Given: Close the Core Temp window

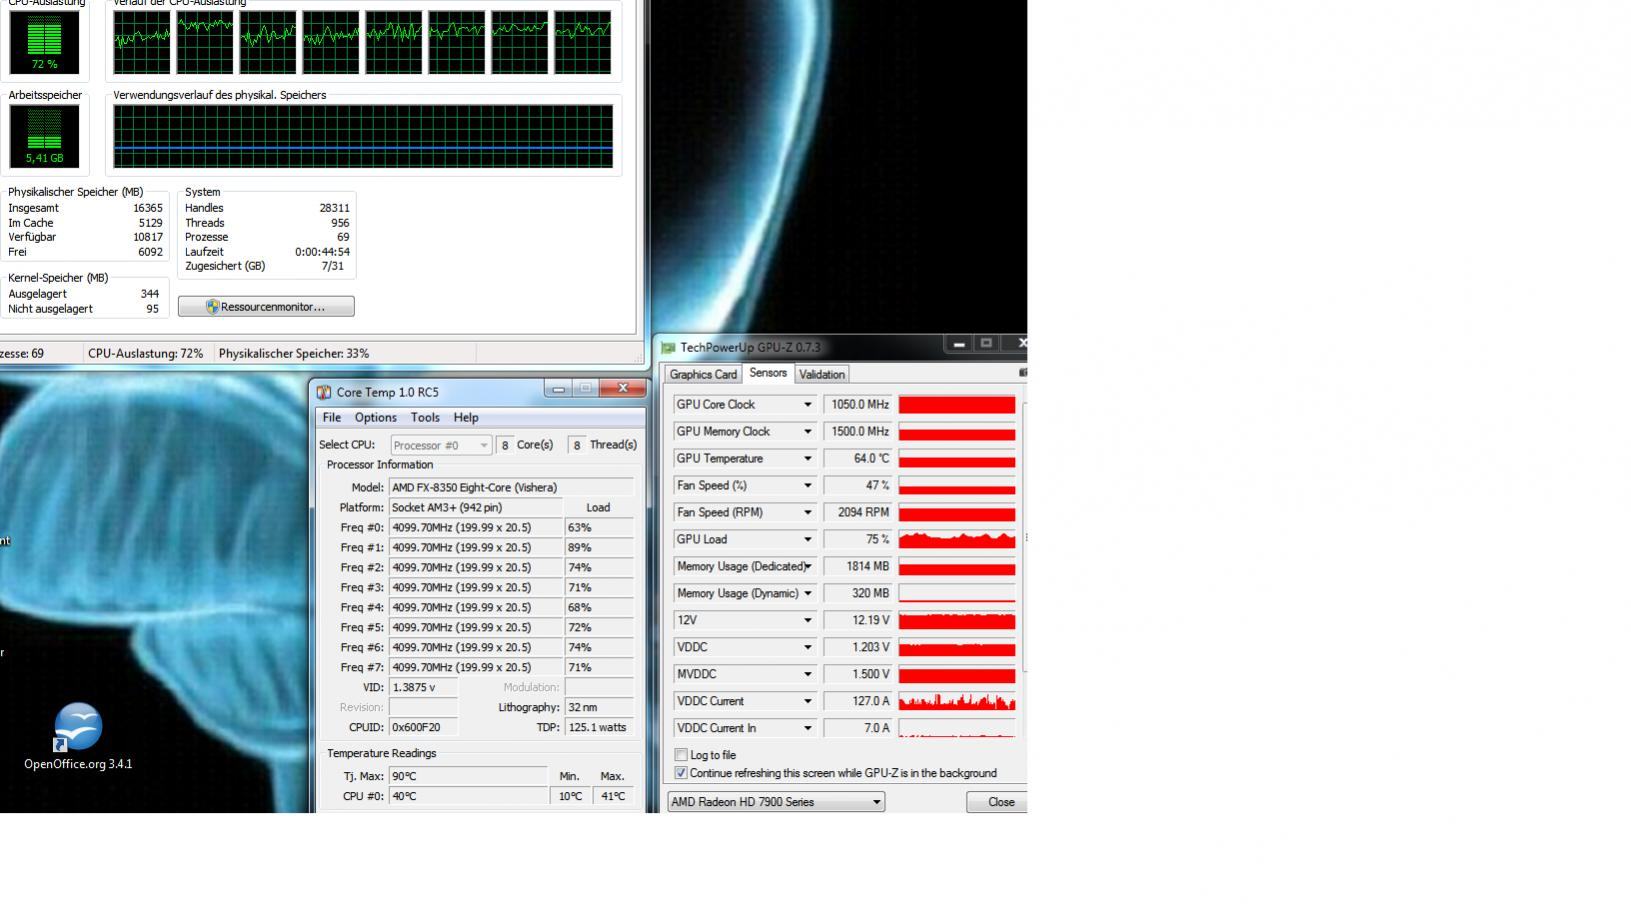Looking at the screenshot, I should point(623,388).
